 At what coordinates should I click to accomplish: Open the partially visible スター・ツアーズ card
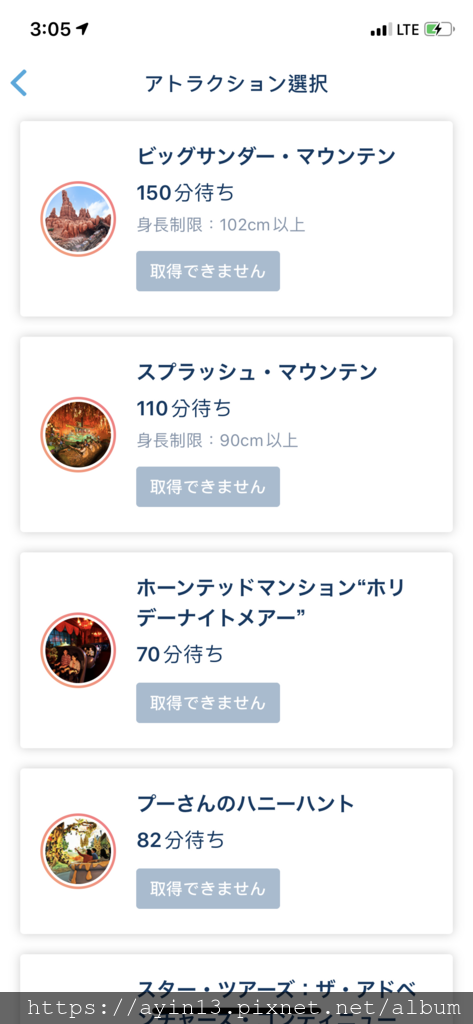pos(236,989)
